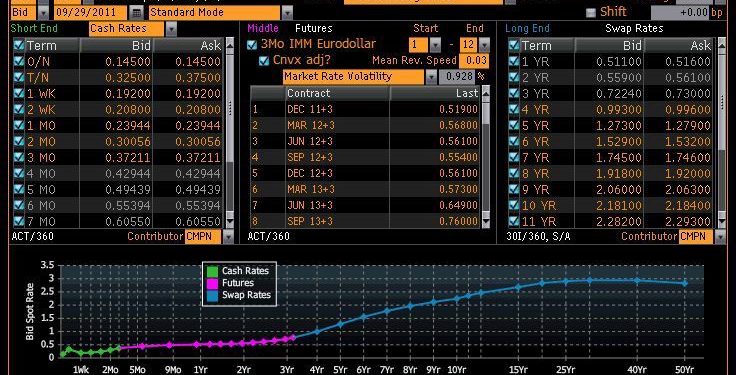Toggle the 6 MO term checkbox

[19, 205]
